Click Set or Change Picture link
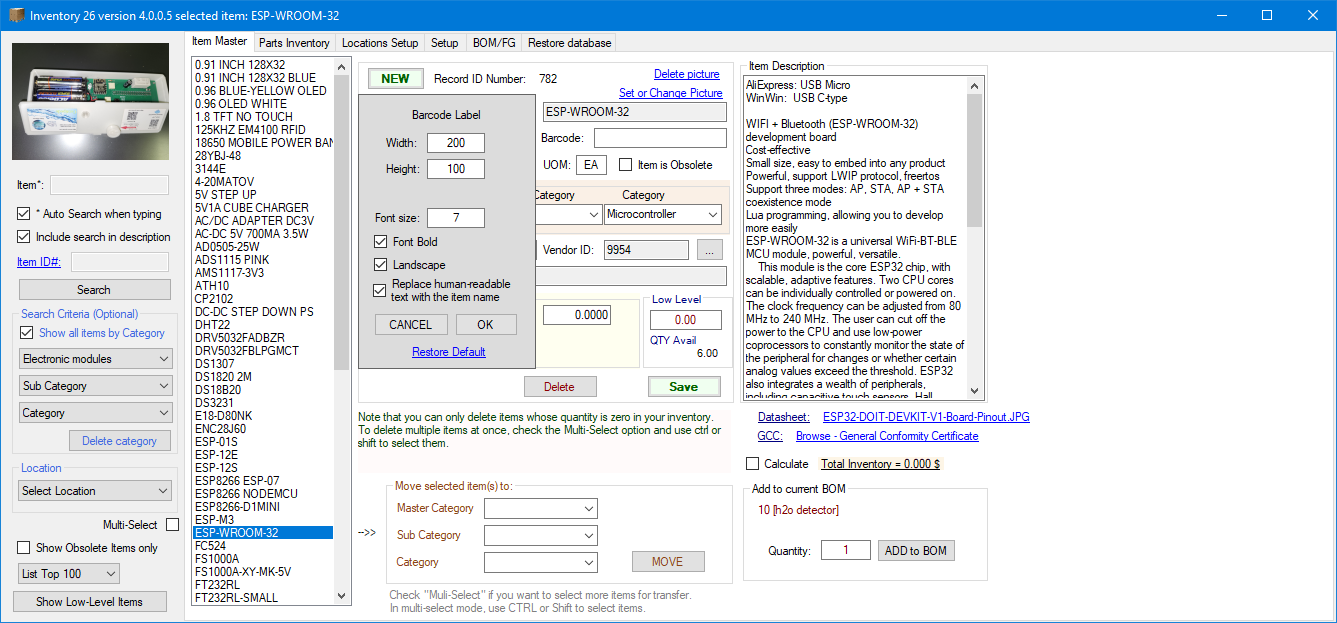 tap(671, 93)
